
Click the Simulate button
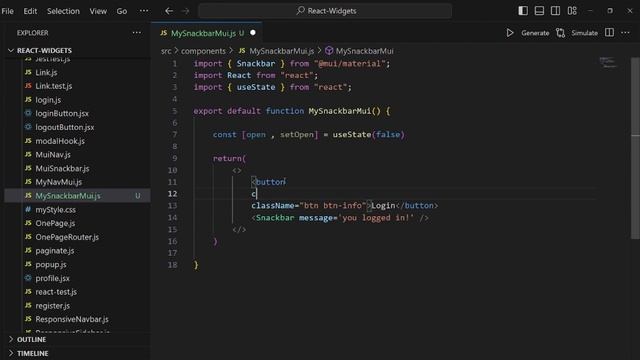point(584,33)
